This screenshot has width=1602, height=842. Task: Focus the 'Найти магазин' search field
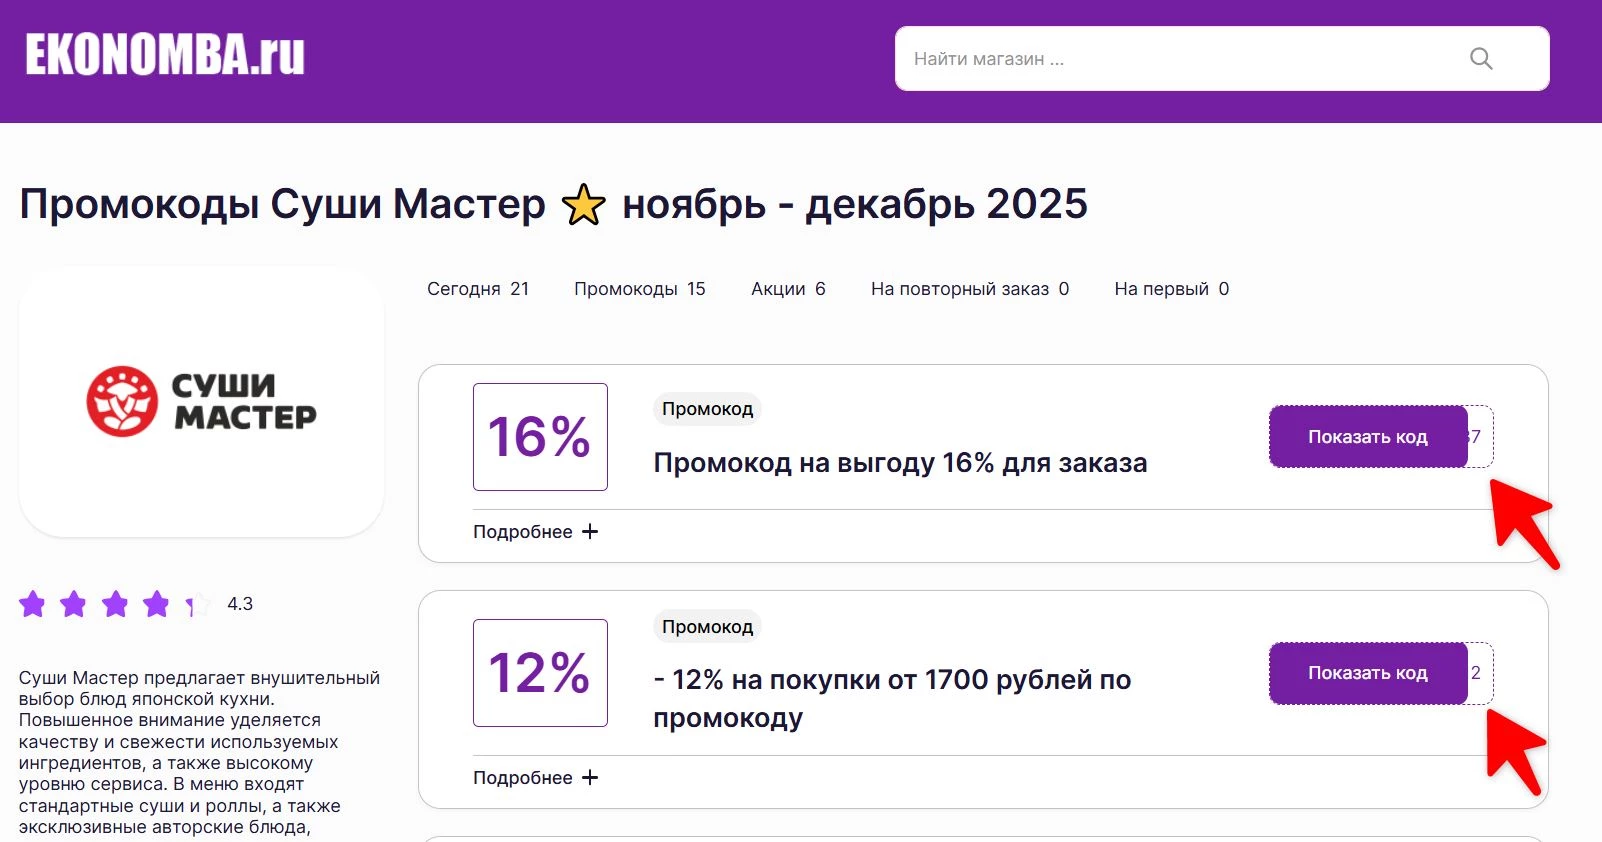[x=1222, y=59]
